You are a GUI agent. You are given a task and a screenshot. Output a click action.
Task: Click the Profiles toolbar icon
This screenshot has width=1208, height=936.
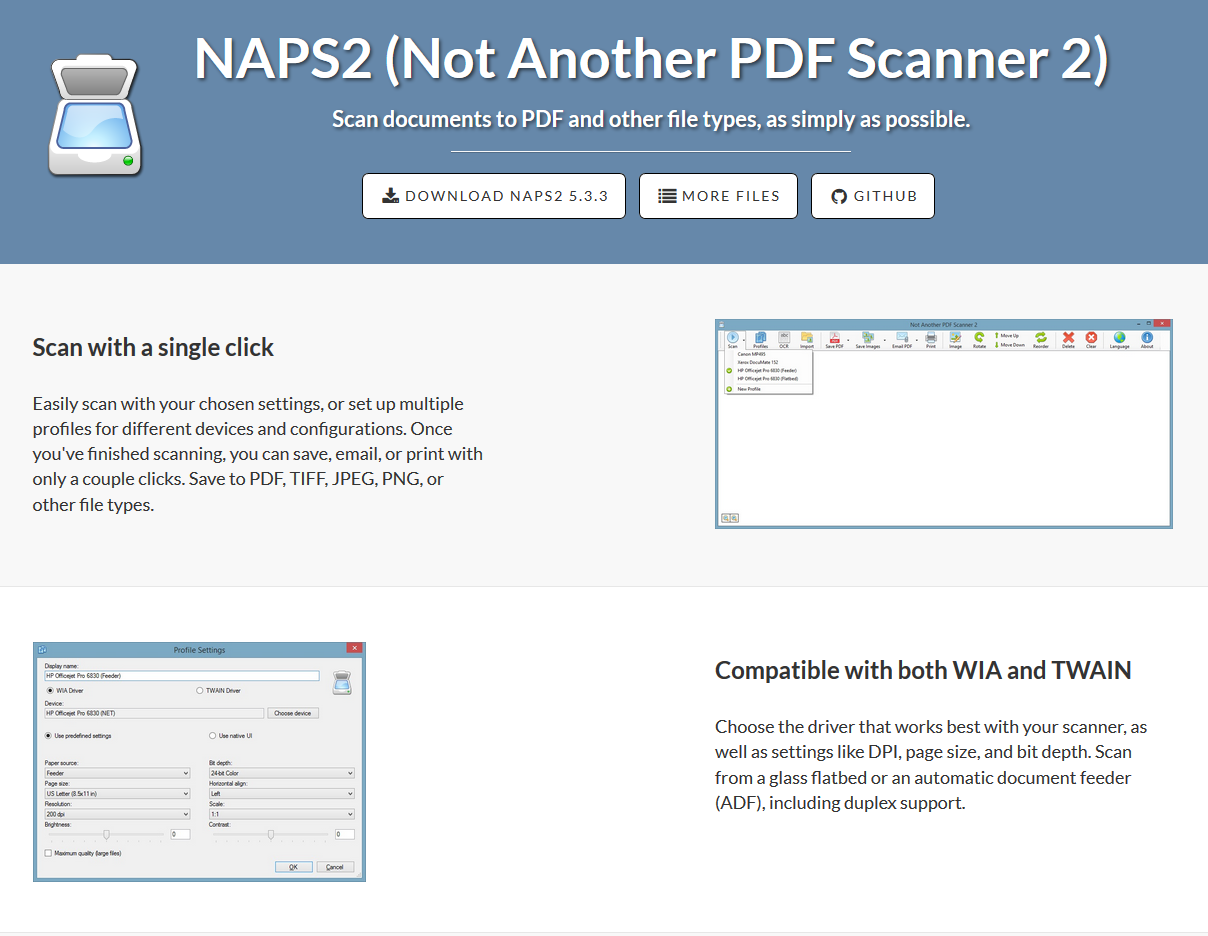760,339
